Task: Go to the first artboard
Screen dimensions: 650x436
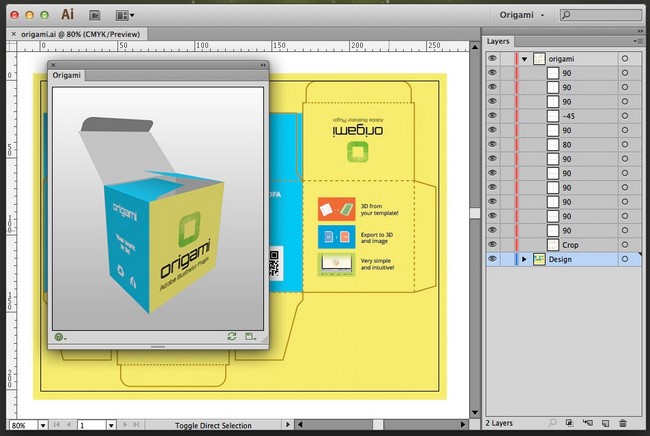Action: [x=57, y=425]
